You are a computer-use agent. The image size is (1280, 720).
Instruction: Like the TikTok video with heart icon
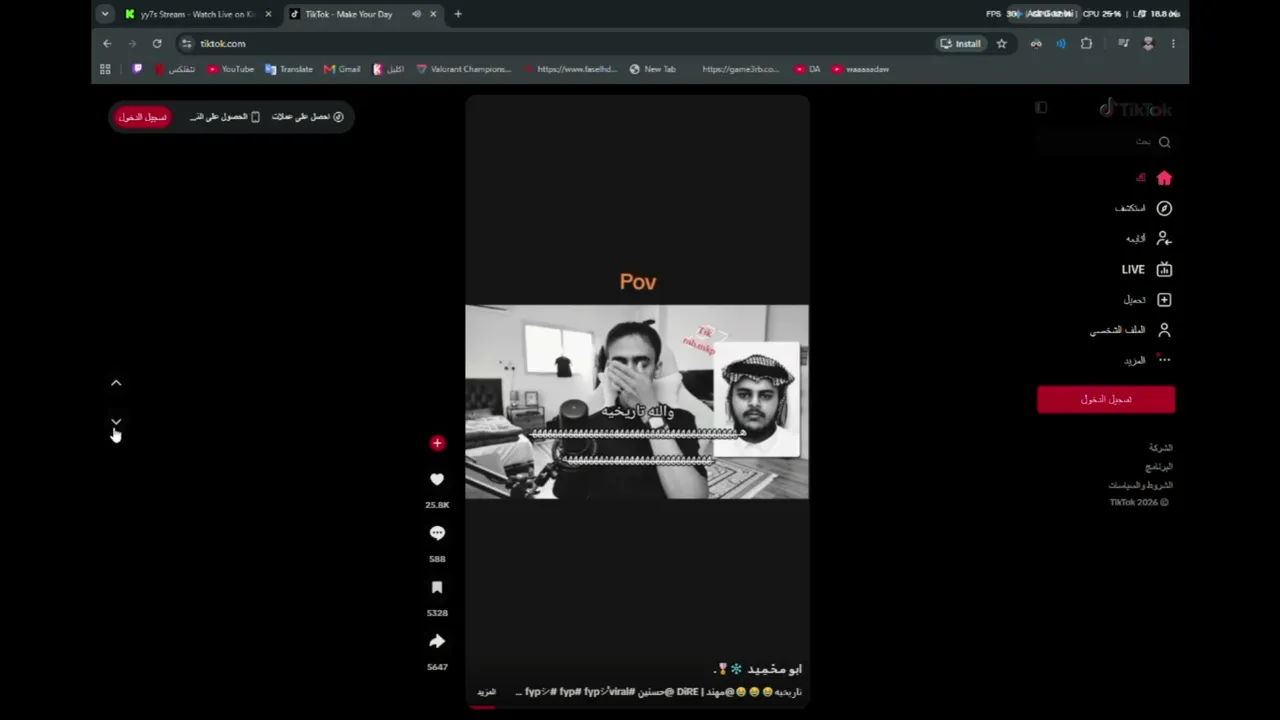(x=437, y=480)
